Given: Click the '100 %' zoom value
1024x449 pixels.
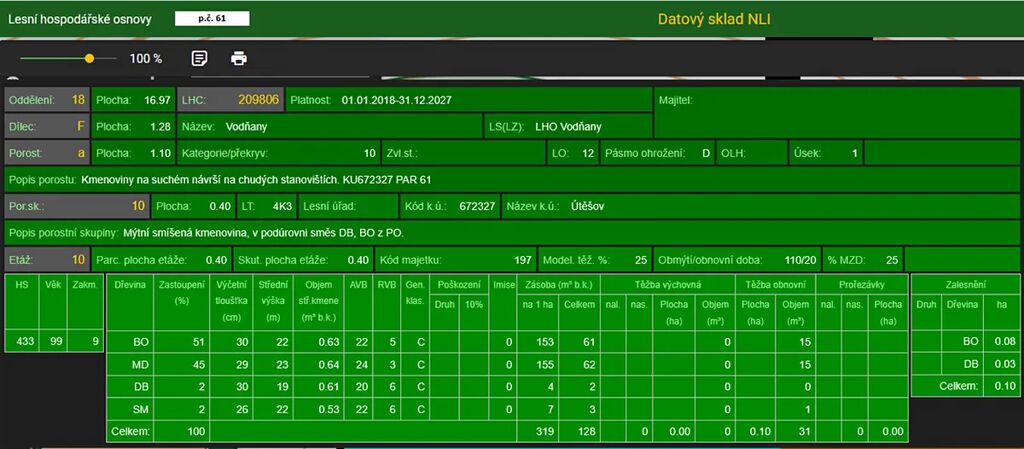Looking at the screenshot, I should click(146, 59).
